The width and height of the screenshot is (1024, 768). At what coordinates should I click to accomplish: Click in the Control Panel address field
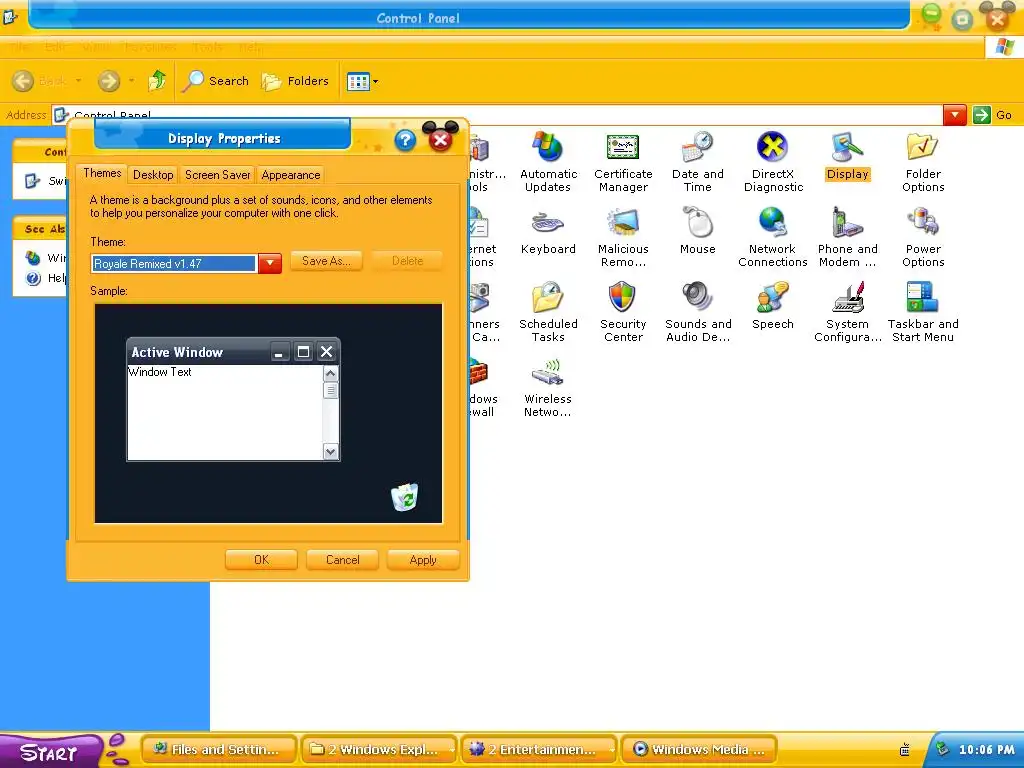(496, 115)
